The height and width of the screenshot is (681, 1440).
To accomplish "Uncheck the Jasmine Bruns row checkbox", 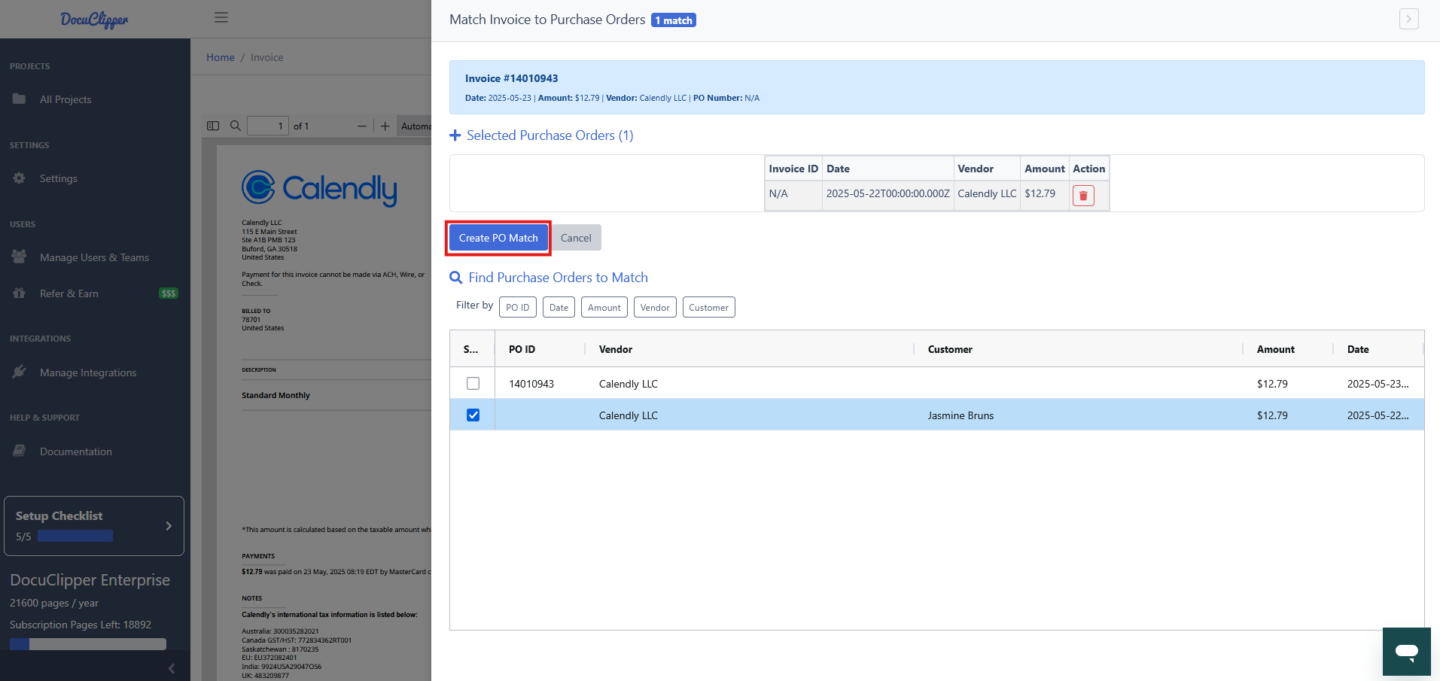I will tap(473, 415).
